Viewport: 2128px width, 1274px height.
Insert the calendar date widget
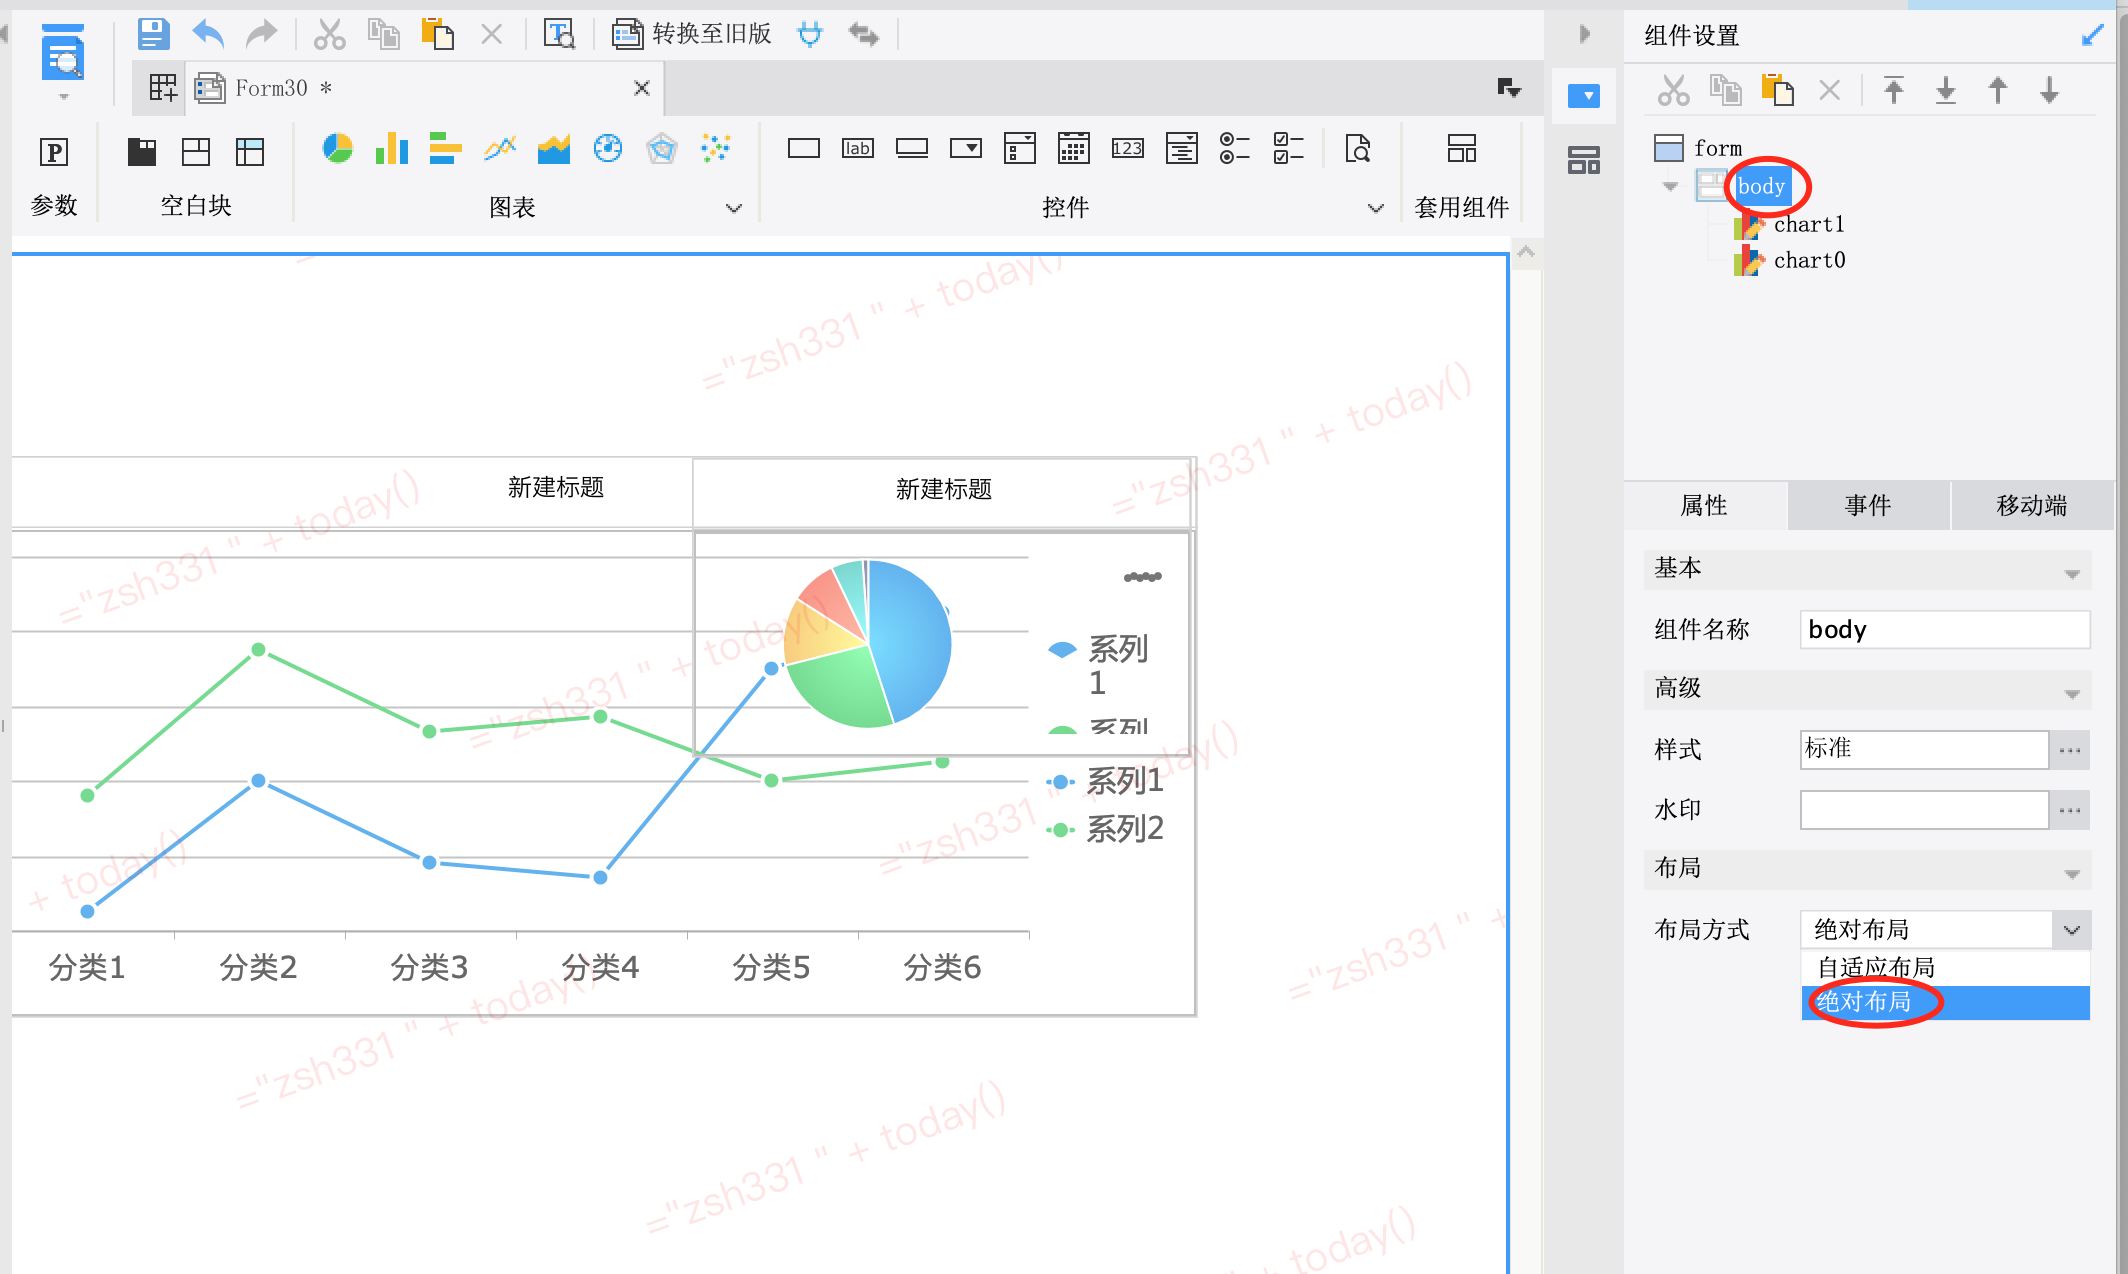1074,149
